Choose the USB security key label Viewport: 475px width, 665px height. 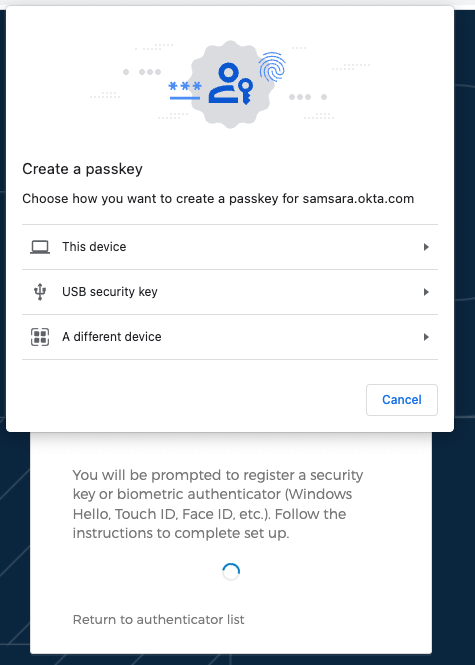(x=110, y=292)
